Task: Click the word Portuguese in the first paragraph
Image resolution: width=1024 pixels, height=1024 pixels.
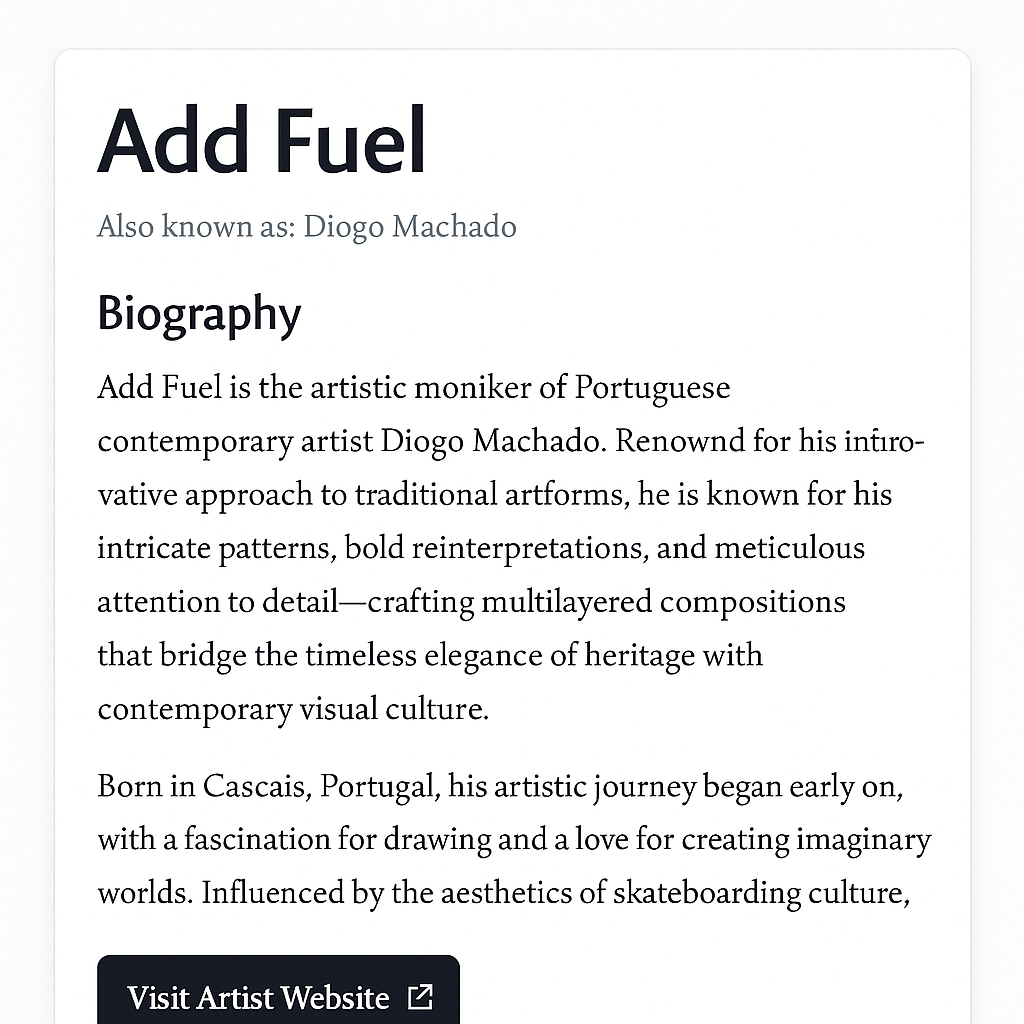Action: (652, 388)
